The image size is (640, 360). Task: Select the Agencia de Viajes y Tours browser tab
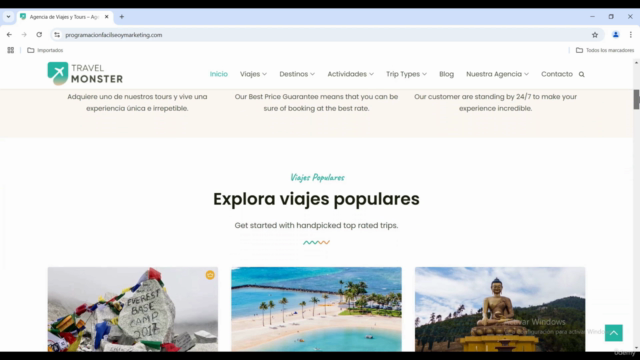[65, 17]
